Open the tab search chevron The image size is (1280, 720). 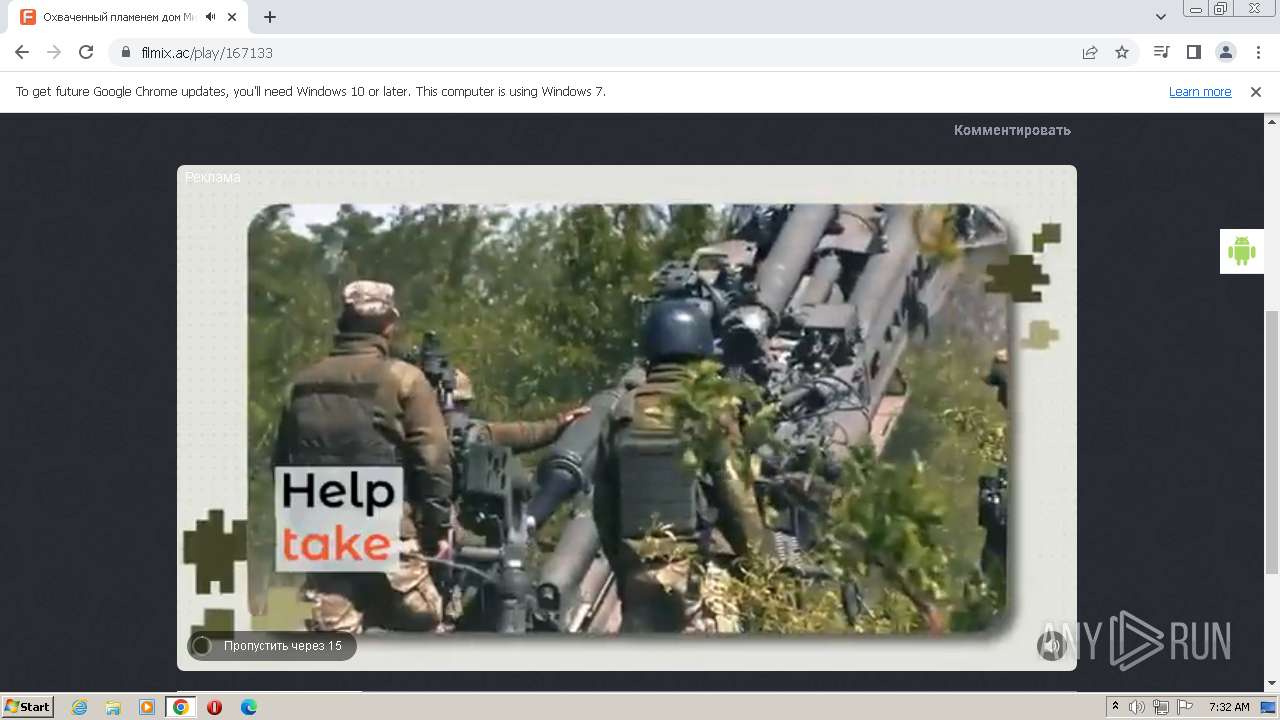(1161, 17)
